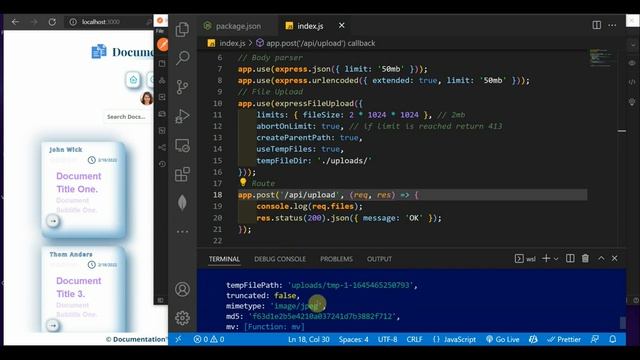Split the editor right
640x360 pixels.
coord(597,25)
